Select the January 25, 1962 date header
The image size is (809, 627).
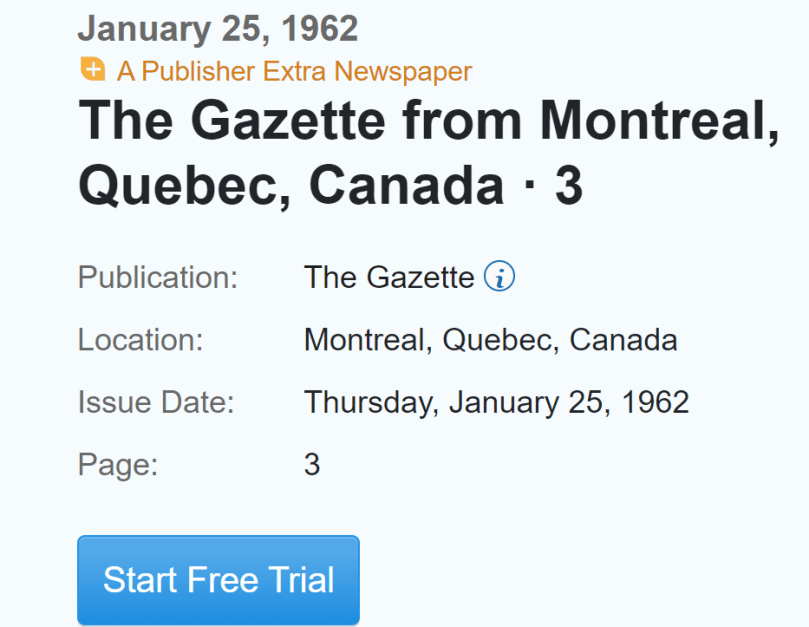coord(217,29)
